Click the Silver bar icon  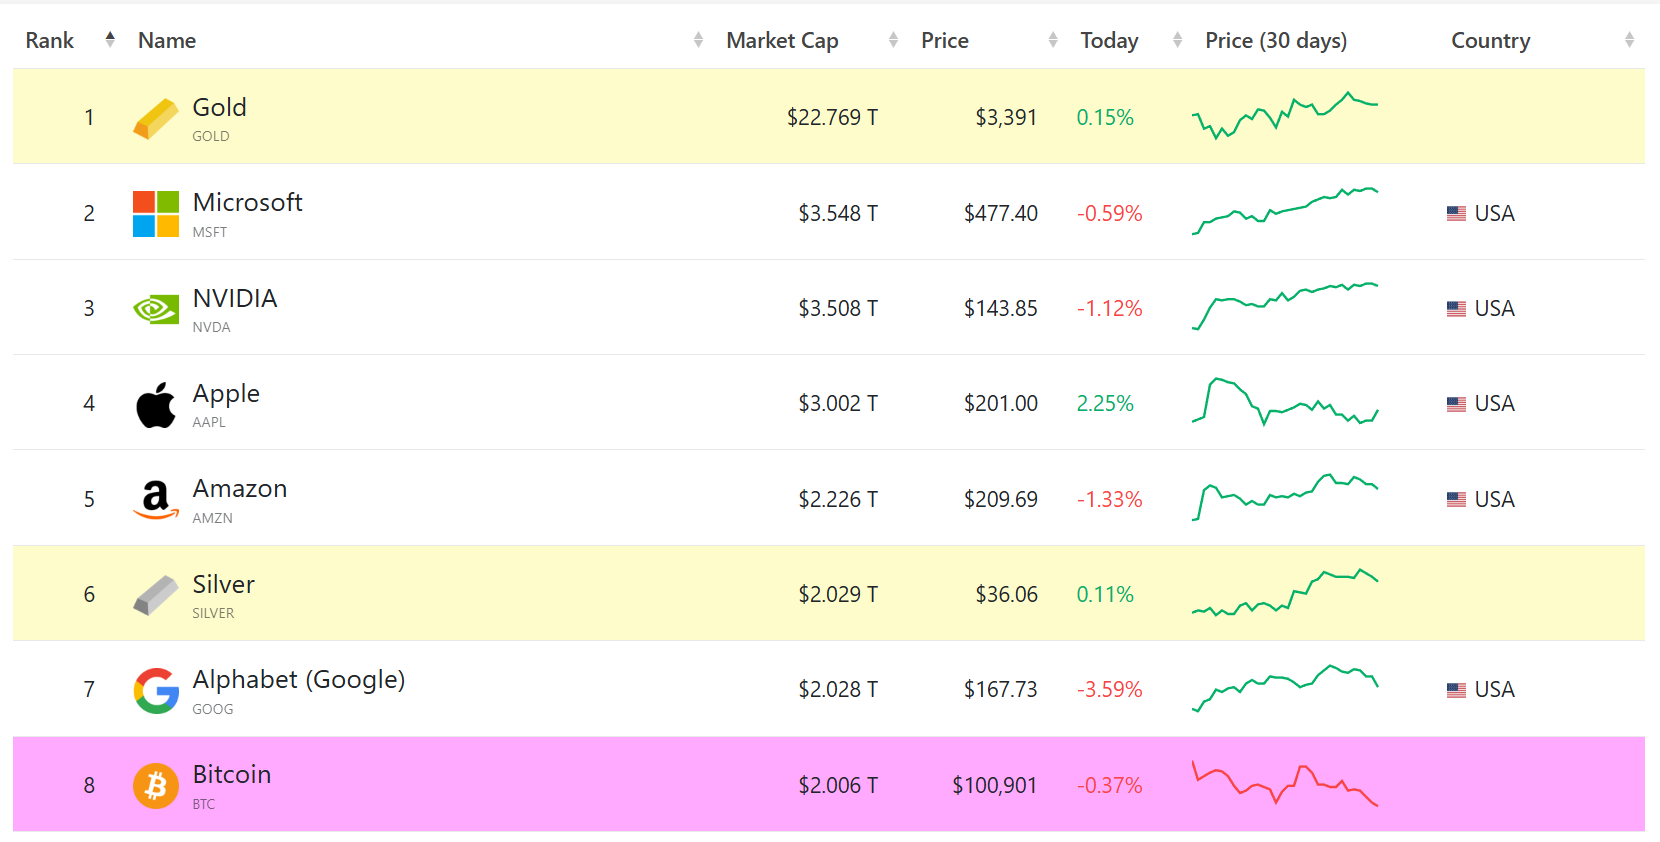click(x=156, y=595)
